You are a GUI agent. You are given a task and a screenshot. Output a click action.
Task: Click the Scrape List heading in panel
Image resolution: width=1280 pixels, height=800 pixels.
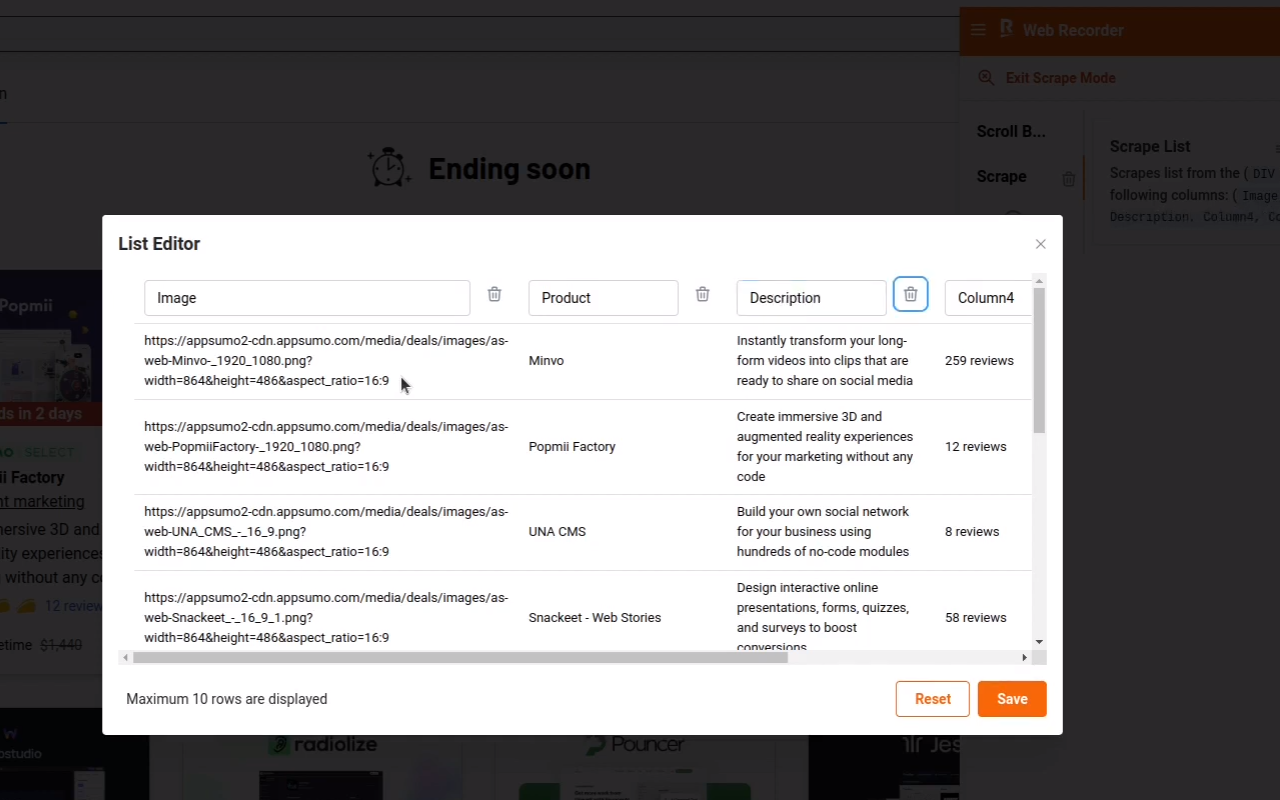1150,146
